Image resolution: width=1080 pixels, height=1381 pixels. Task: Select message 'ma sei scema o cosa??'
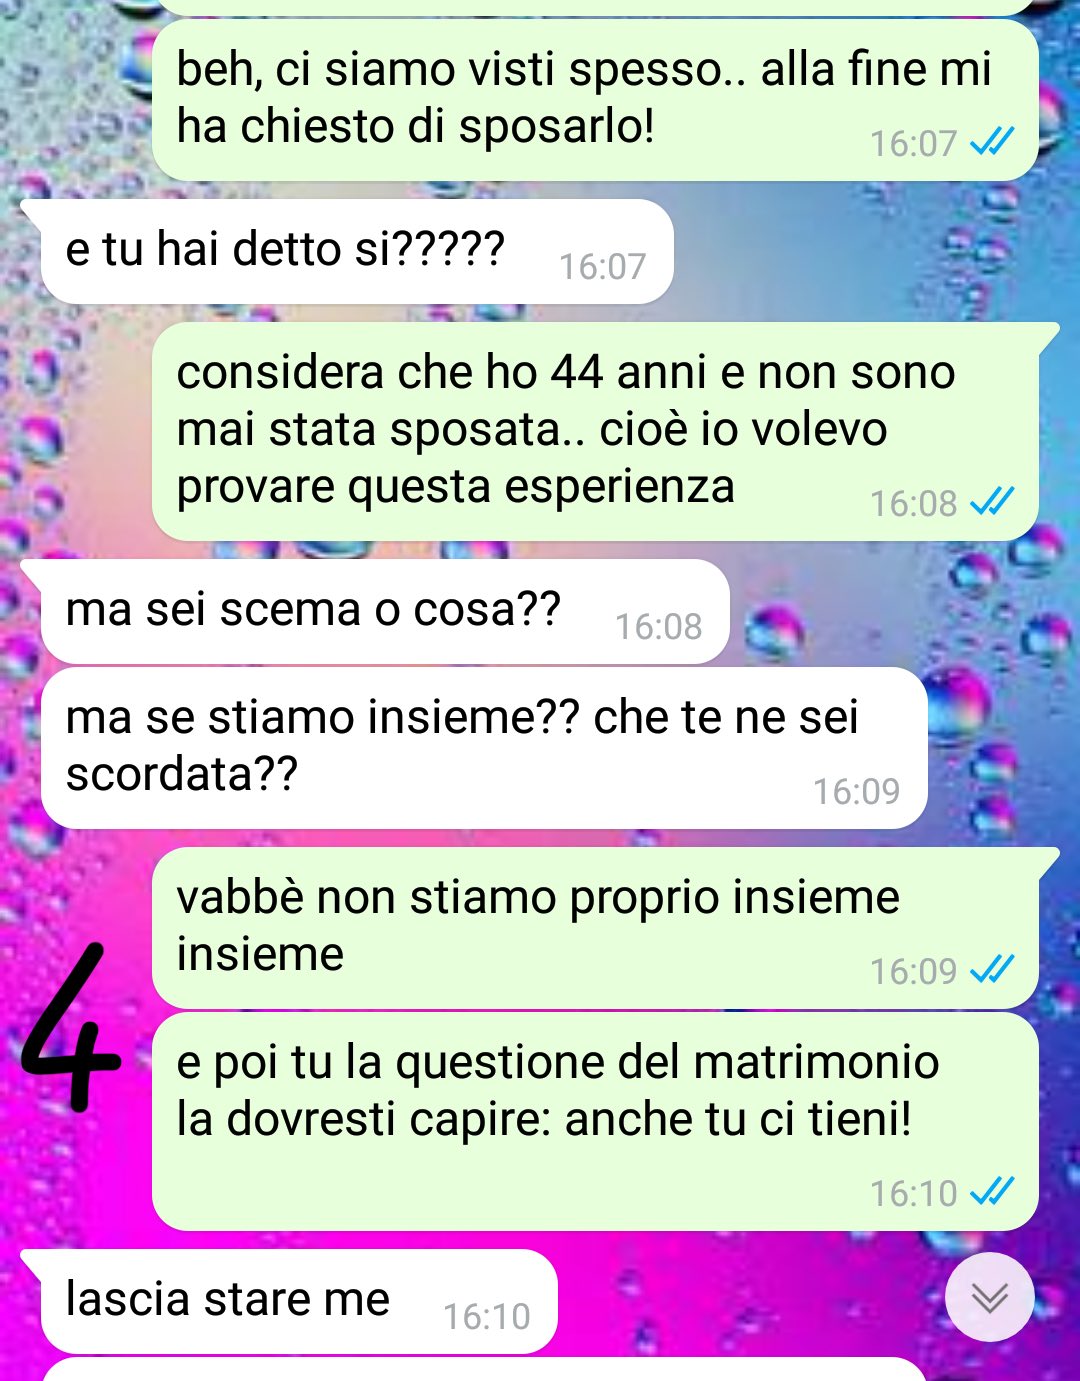pos(384,611)
